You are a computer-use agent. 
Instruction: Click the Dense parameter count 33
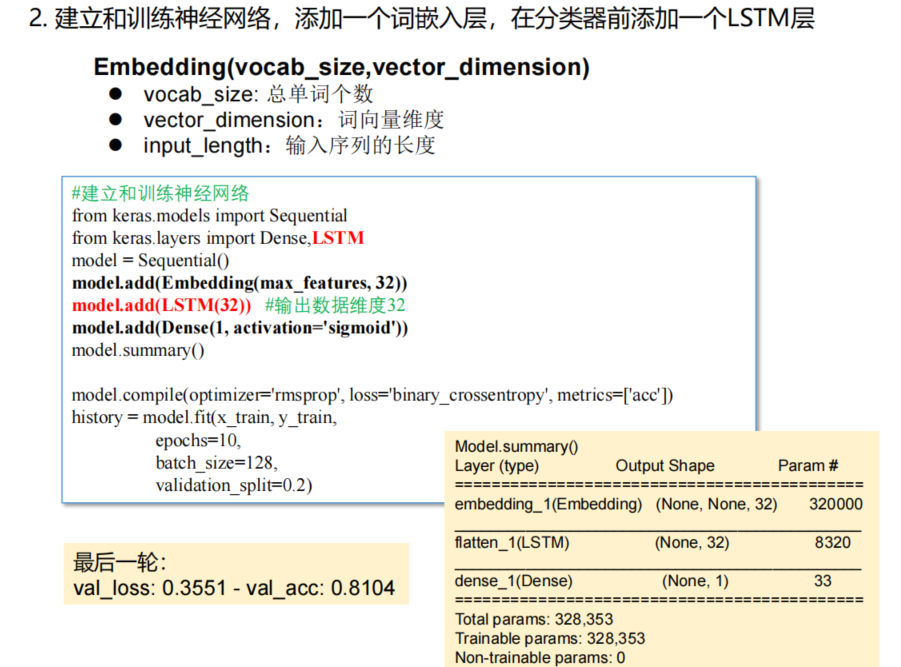(x=823, y=581)
